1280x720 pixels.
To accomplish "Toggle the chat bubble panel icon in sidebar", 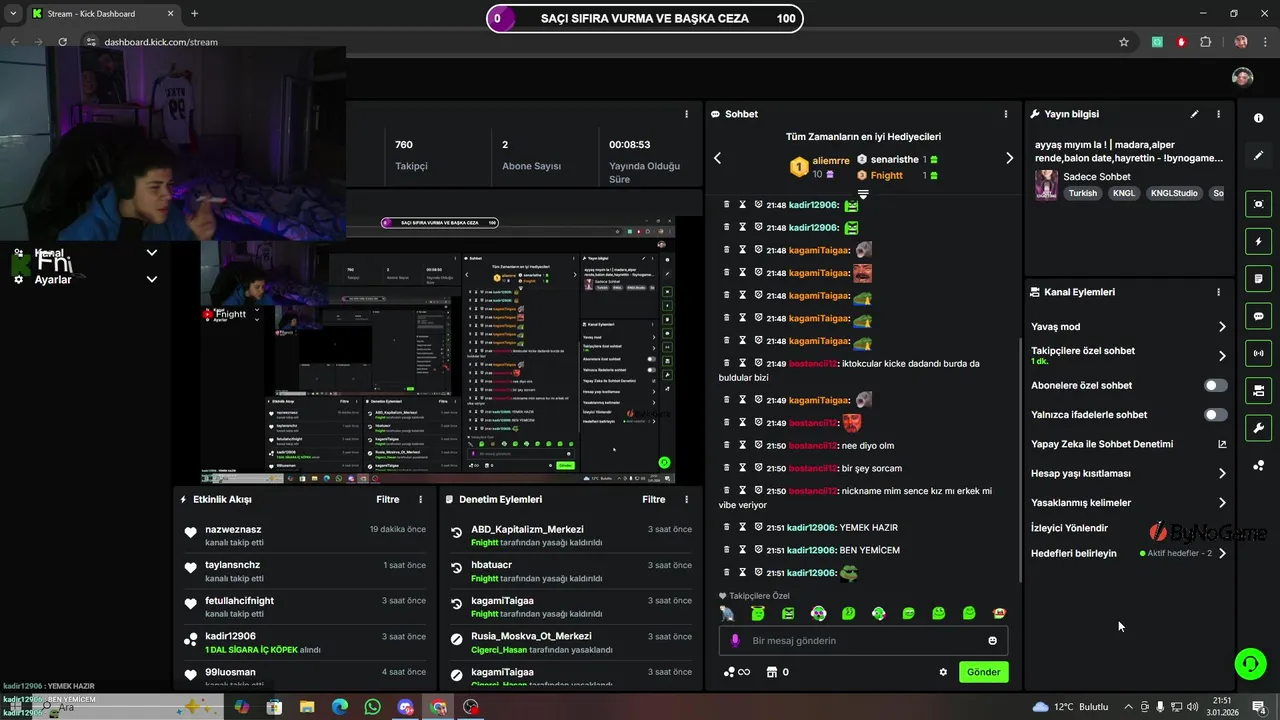I will pos(1258,316).
